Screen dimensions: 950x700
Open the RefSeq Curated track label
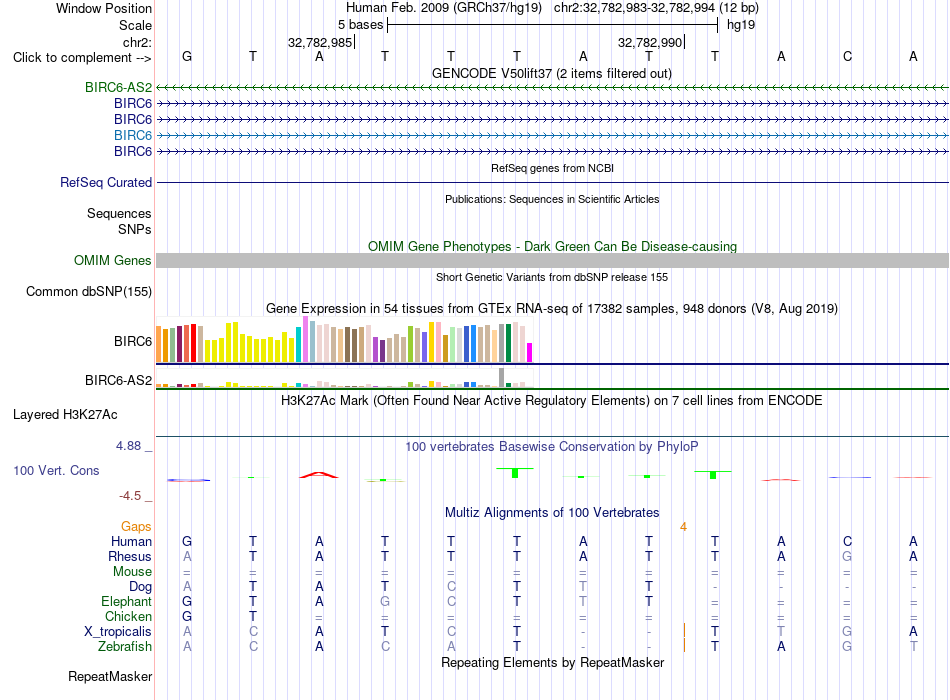(x=106, y=182)
